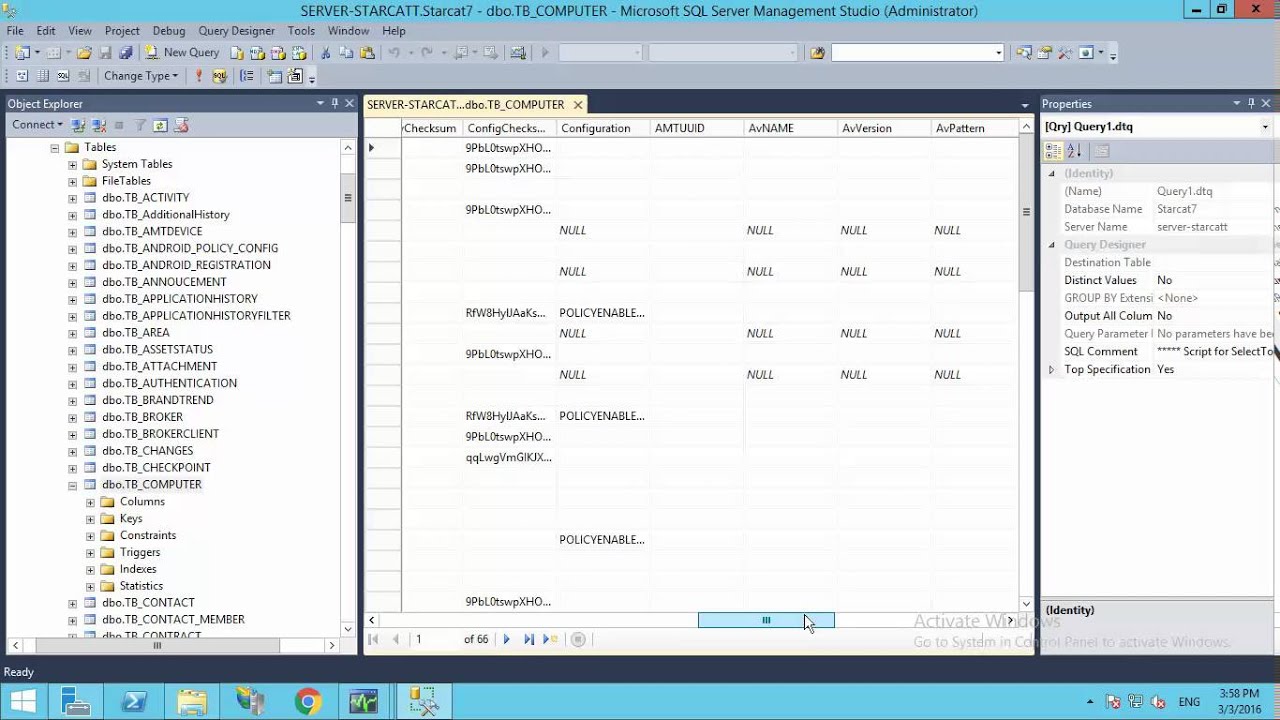Open the Find combo box dropdown arrow
1280x720 pixels.
coord(998,53)
